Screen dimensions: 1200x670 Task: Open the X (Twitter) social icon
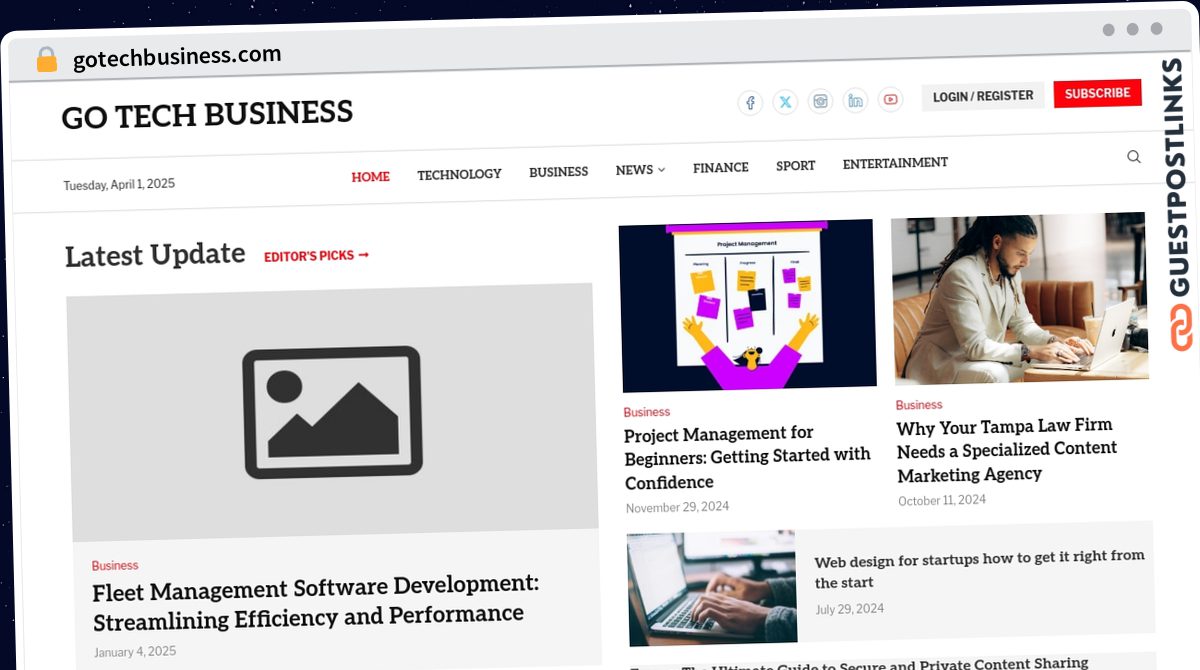(785, 102)
